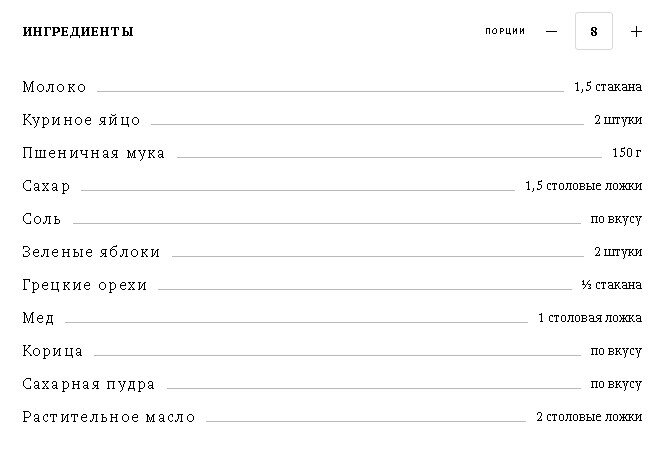Click the Корица ingredient name
Image resolution: width=664 pixels, height=457 pixels.
53,351
